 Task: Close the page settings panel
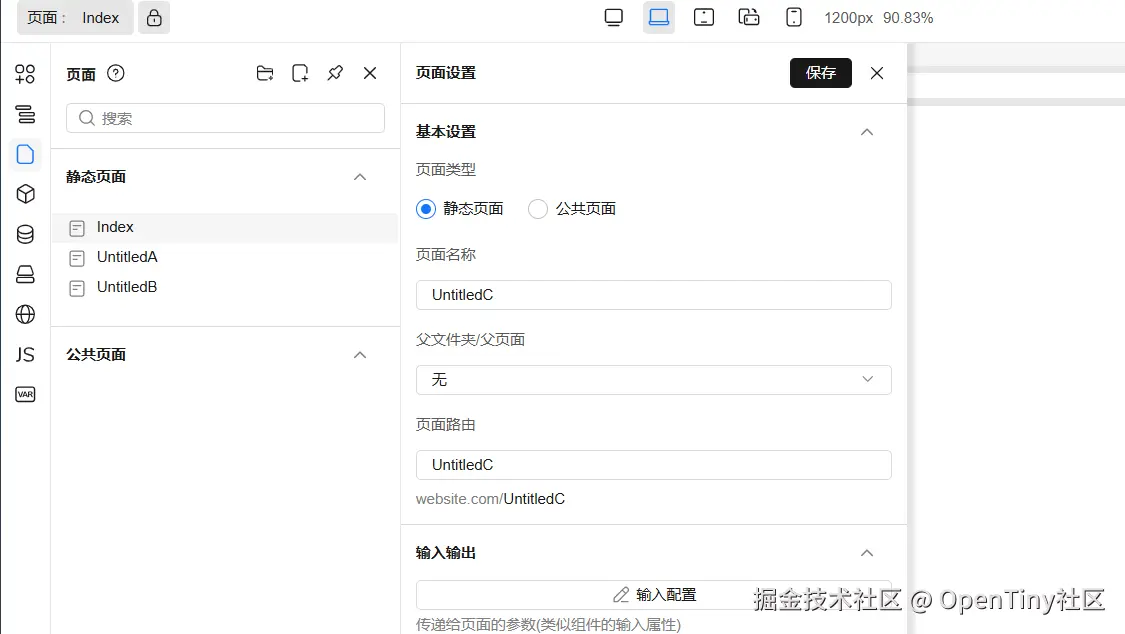point(877,73)
